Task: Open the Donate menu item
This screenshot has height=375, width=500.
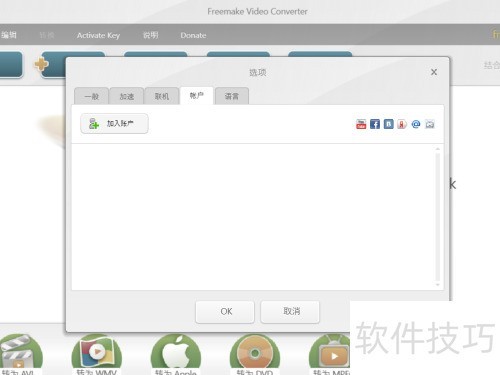Action: point(193,35)
